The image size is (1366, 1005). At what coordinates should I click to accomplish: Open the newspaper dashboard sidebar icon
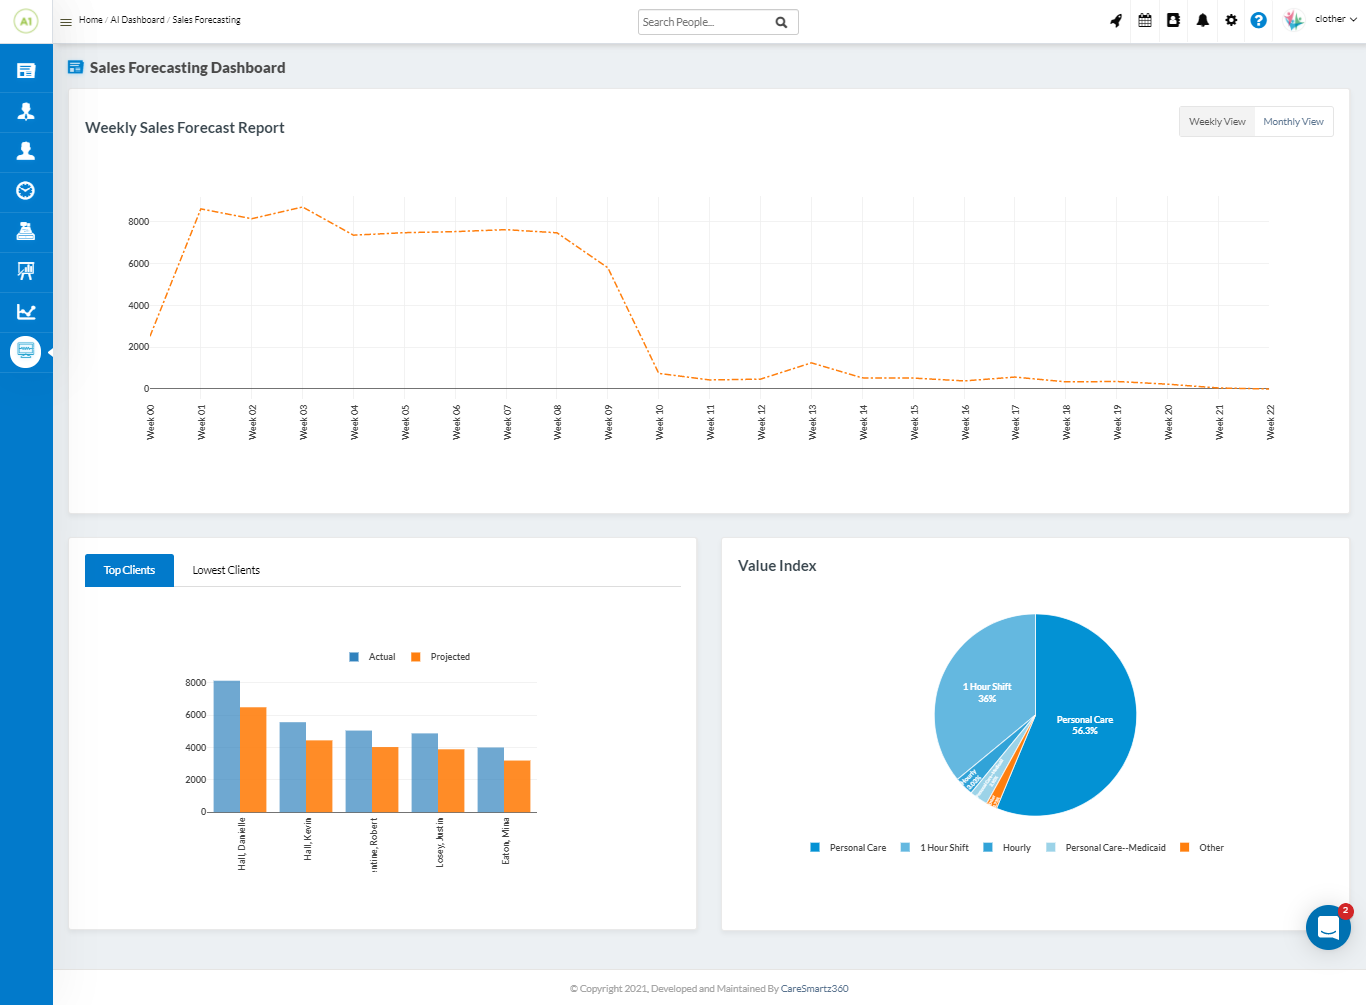click(x=26, y=71)
